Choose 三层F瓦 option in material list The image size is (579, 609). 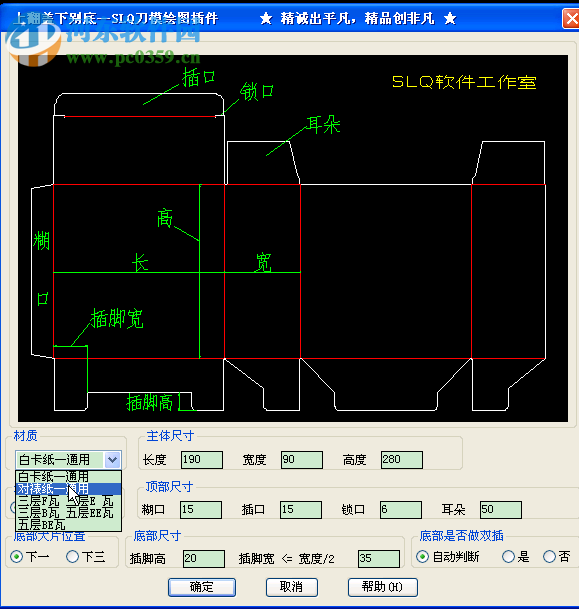68,501
